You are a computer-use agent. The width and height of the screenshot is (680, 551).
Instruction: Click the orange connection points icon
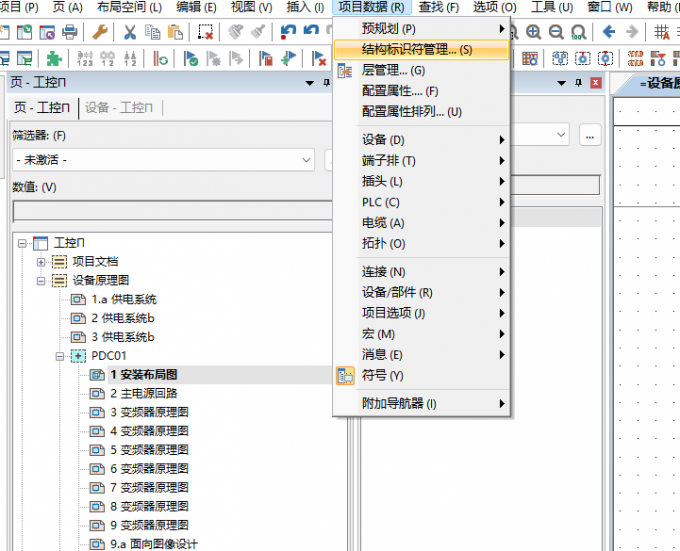coord(635,58)
